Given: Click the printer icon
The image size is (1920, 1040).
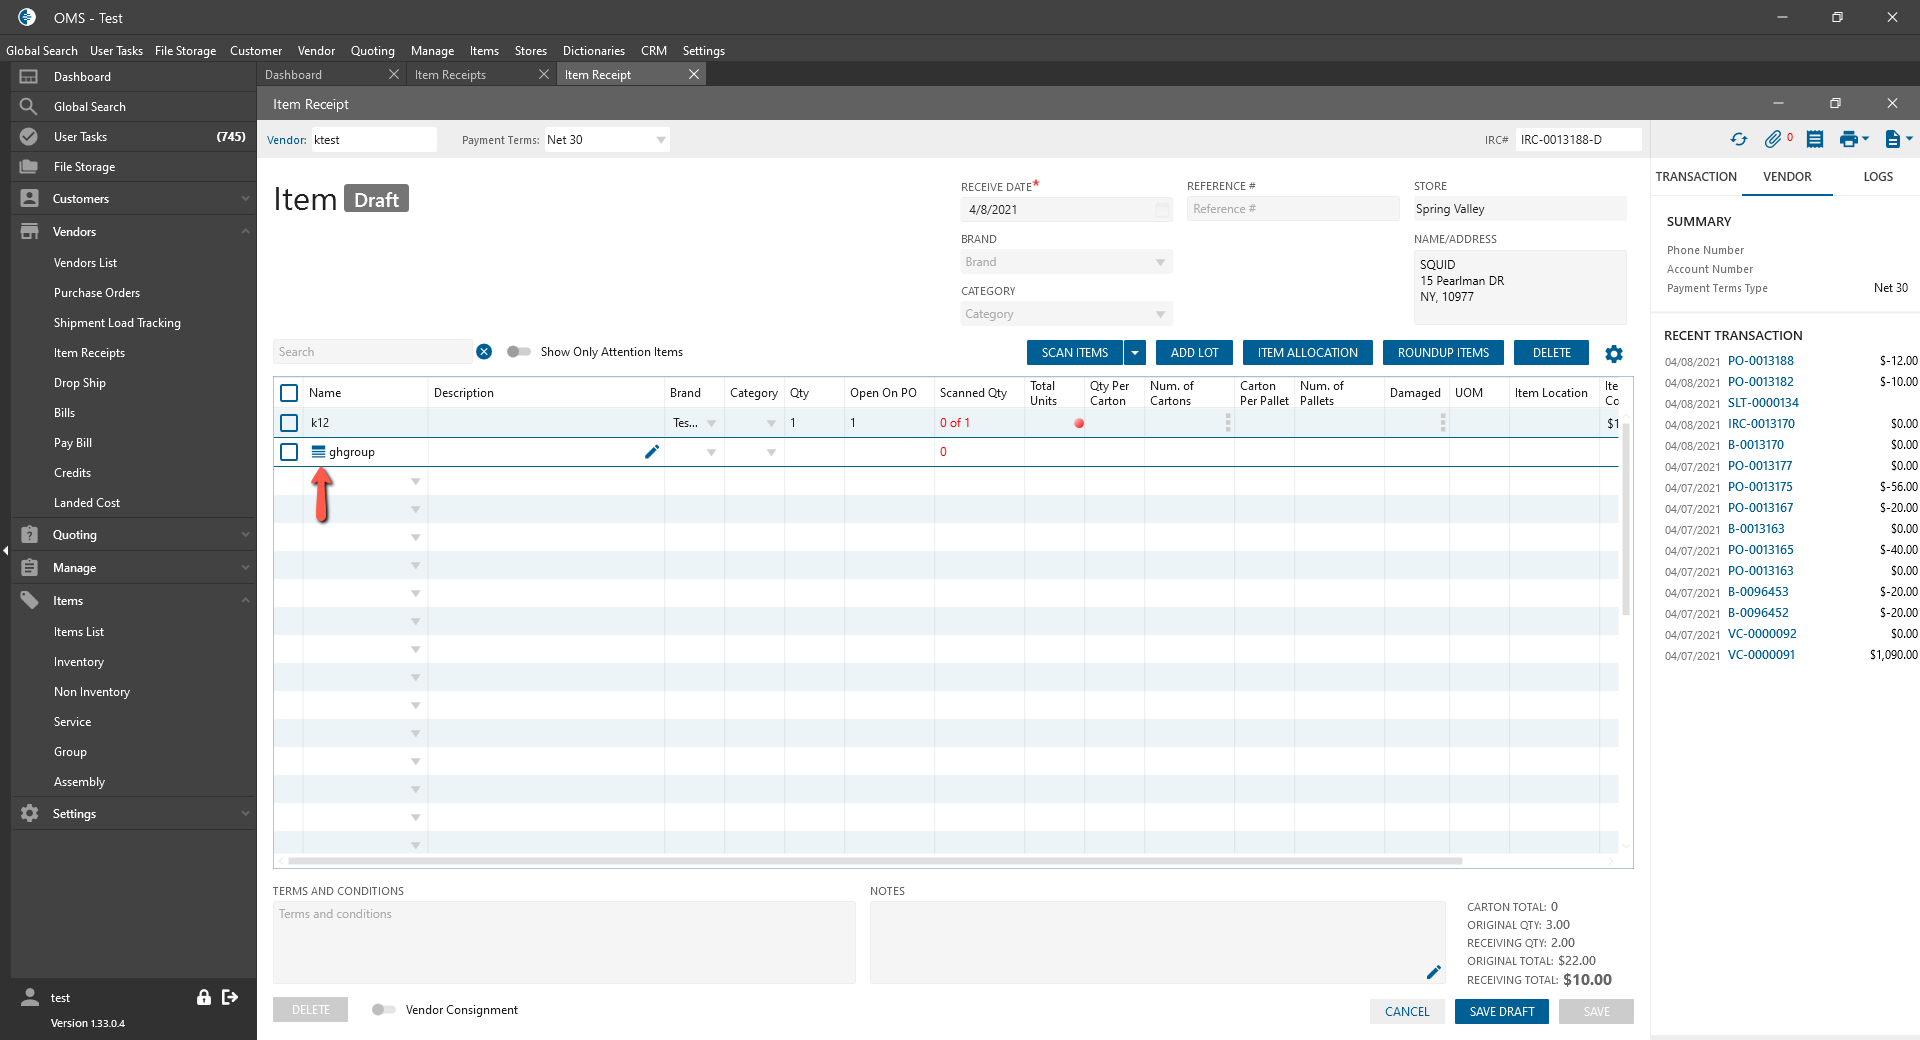Looking at the screenshot, I should click(x=1849, y=140).
